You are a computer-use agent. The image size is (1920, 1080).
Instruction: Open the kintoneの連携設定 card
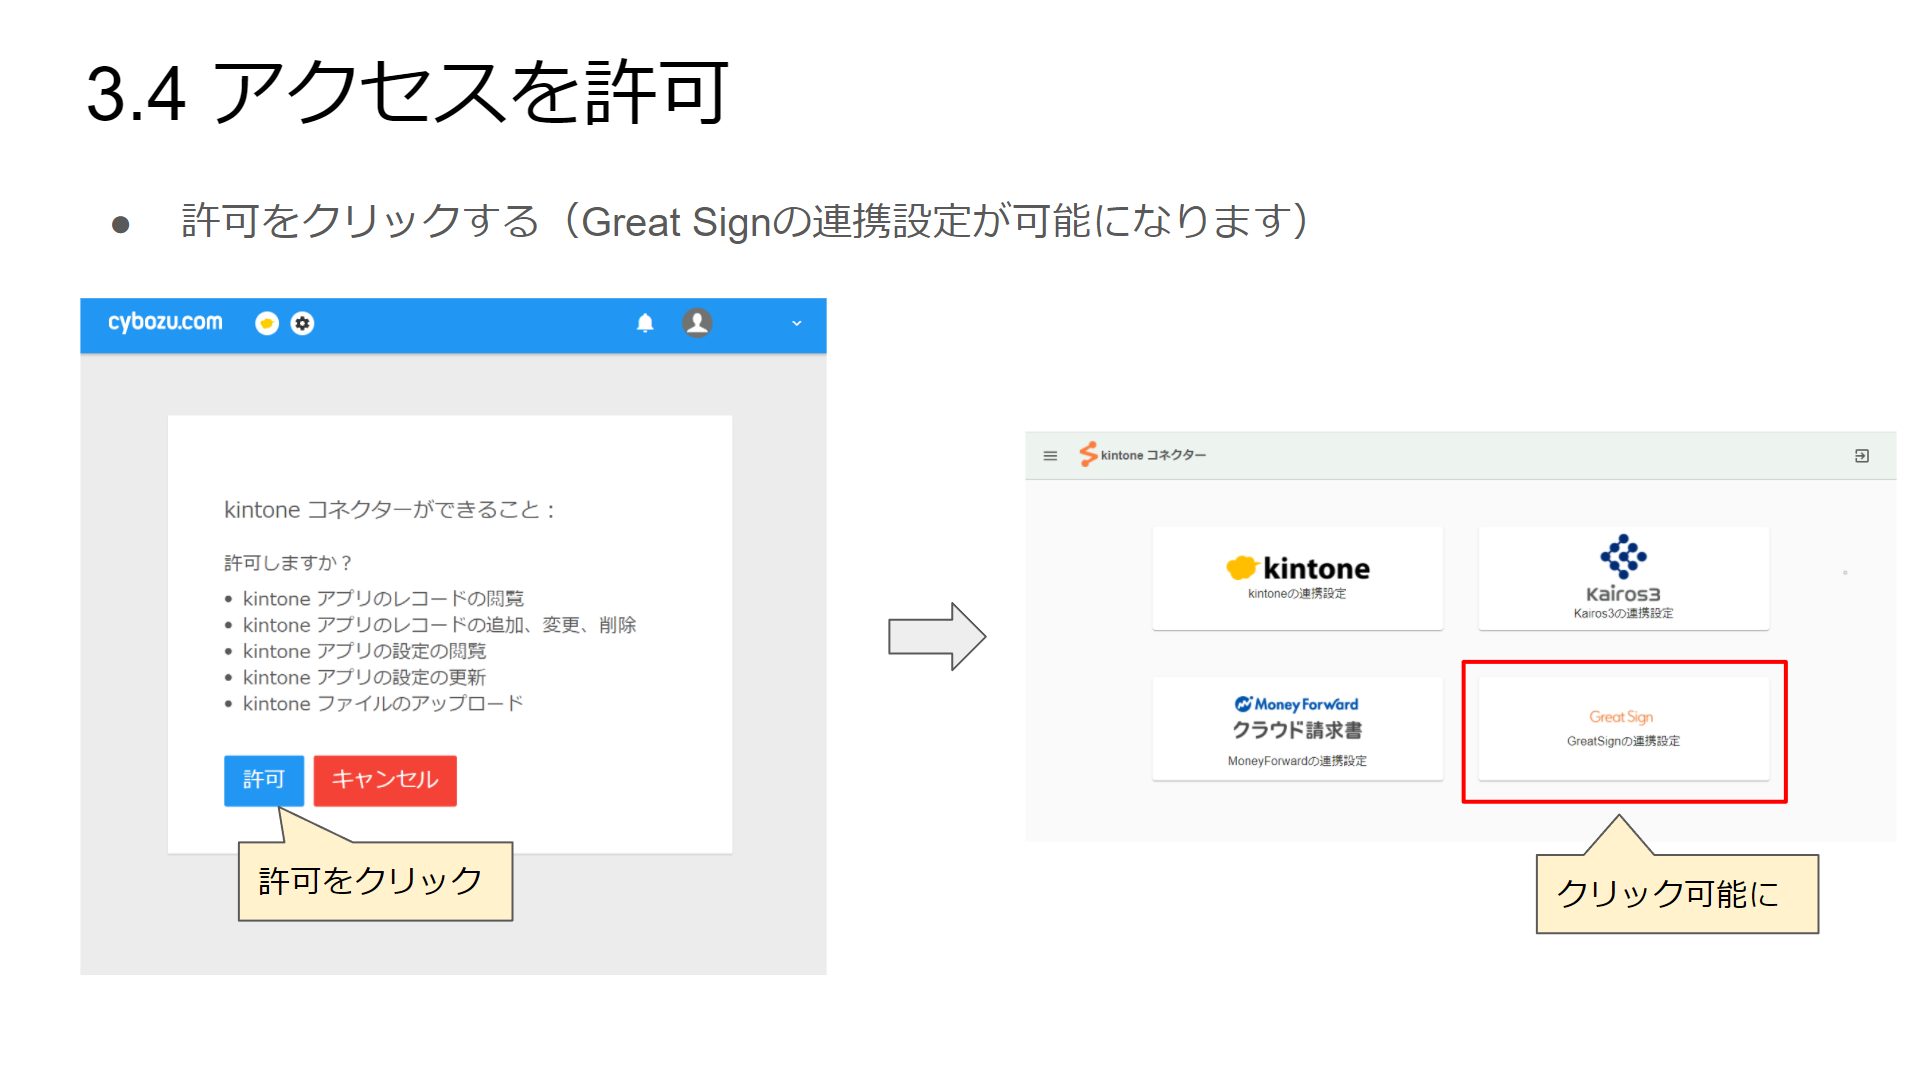[1297, 578]
